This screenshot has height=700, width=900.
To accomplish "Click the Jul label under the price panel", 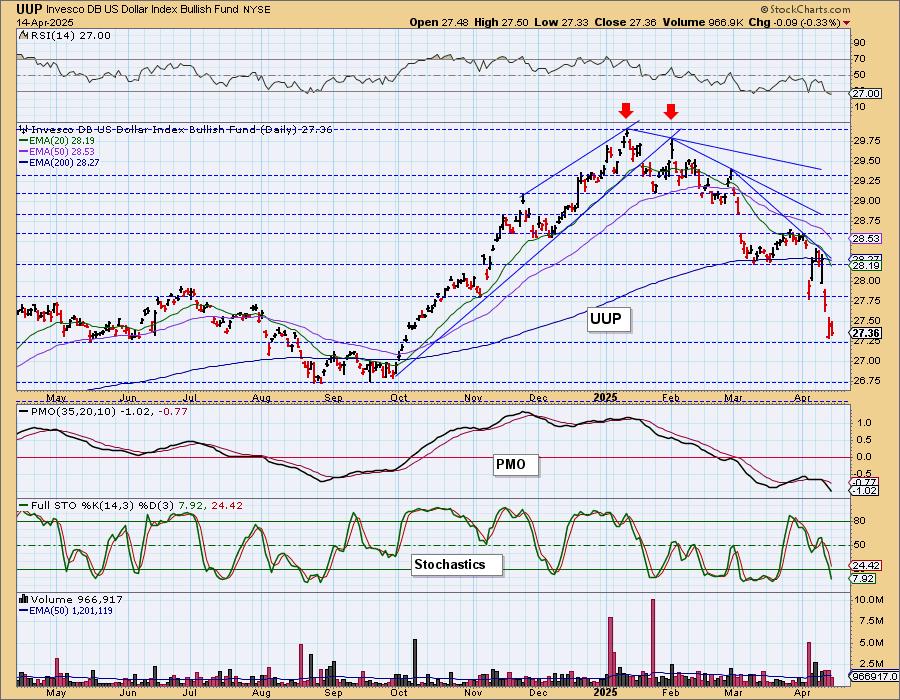I will point(189,397).
